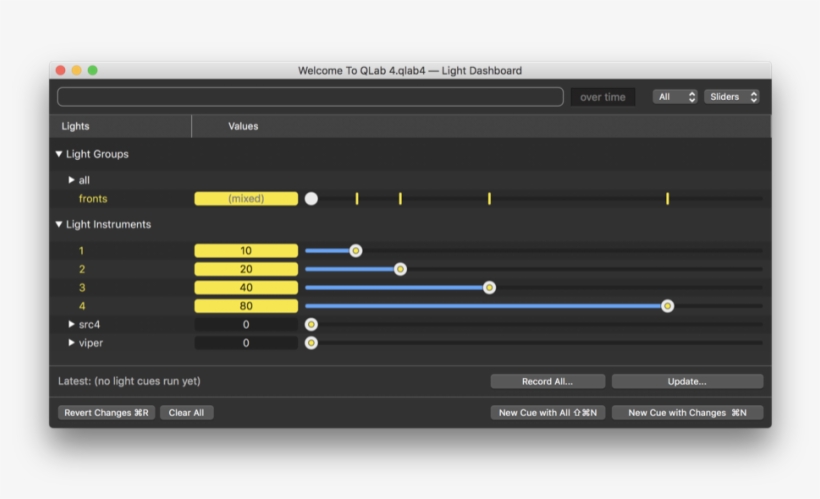
Task: Click the last yellow tick on fronts slider
Action: pyautogui.click(x=667, y=199)
